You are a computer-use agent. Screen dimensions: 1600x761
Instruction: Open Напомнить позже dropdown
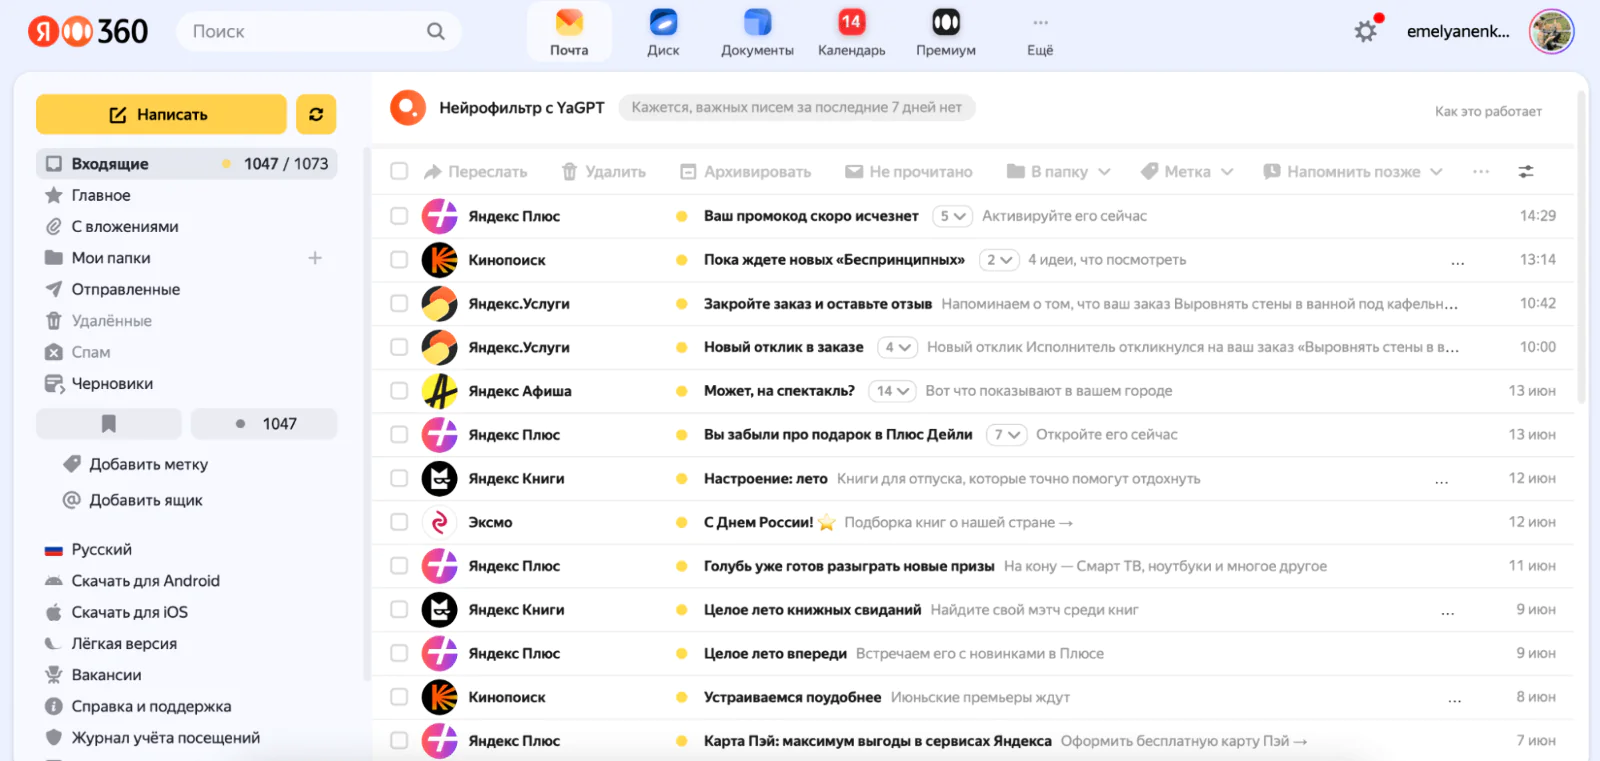(1353, 172)
